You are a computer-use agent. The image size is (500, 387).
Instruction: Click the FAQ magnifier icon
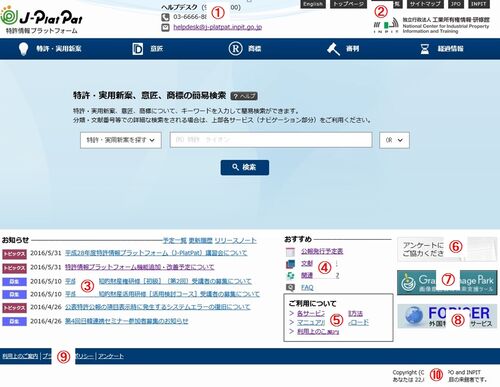(x=290, y=287)
